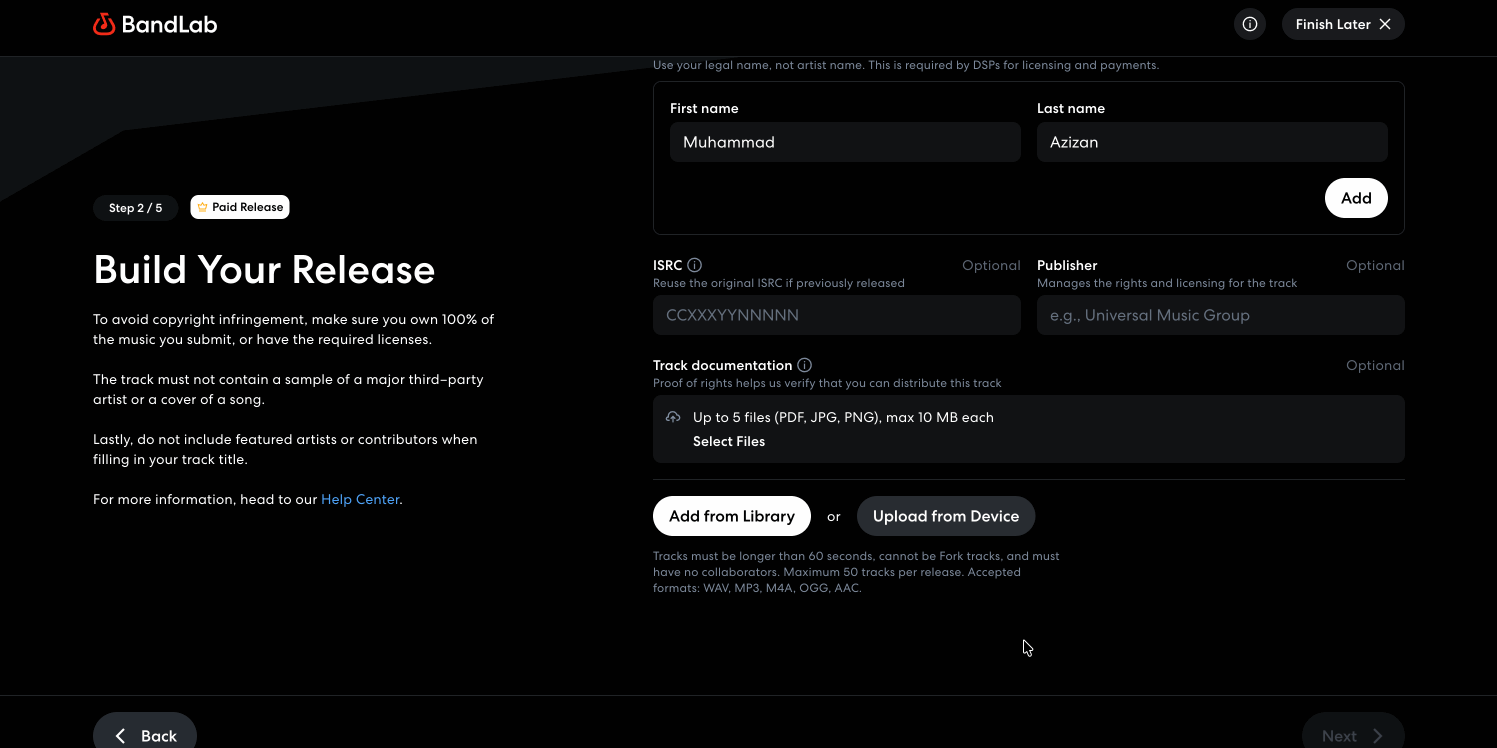Click the Track documentation info icon
Viewport: 1497px width, 748px height.
[805, 365]
